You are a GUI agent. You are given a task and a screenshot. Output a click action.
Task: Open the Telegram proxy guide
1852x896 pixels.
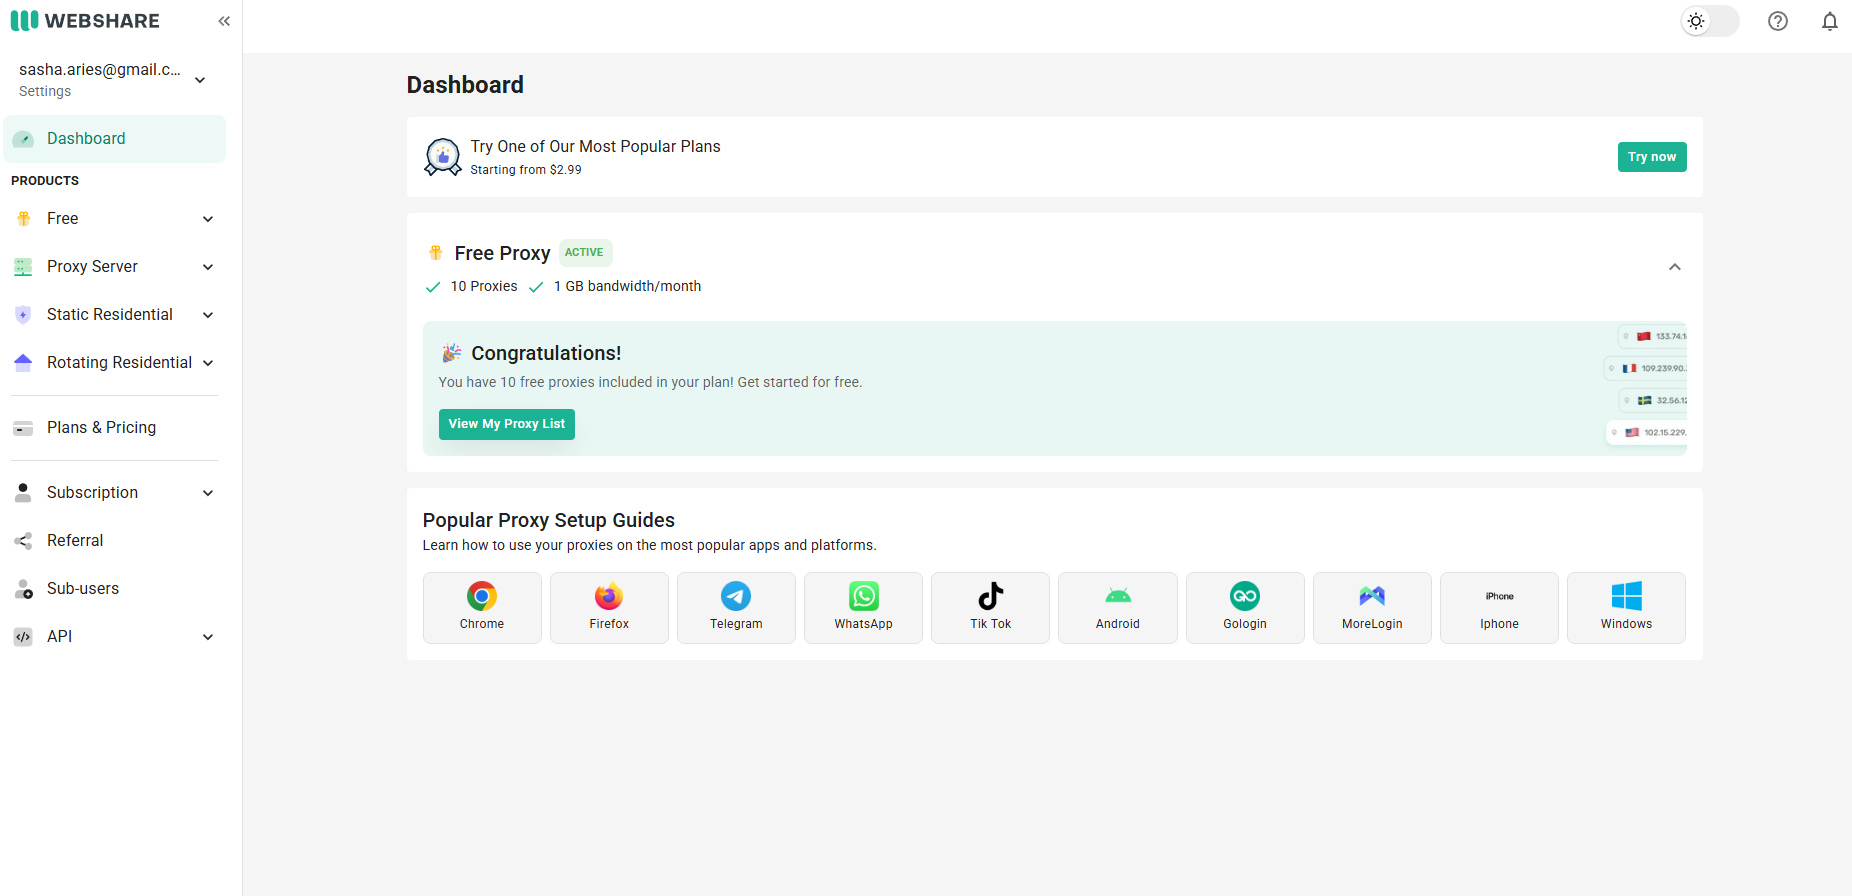(736, 607)
